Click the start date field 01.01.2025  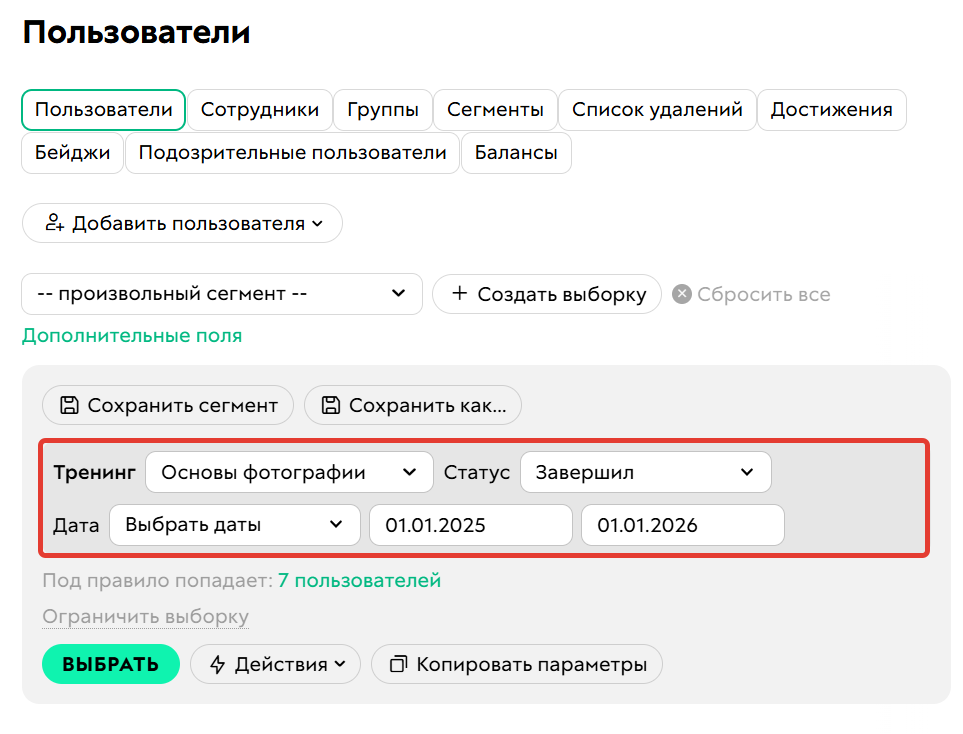pos(470,524)
